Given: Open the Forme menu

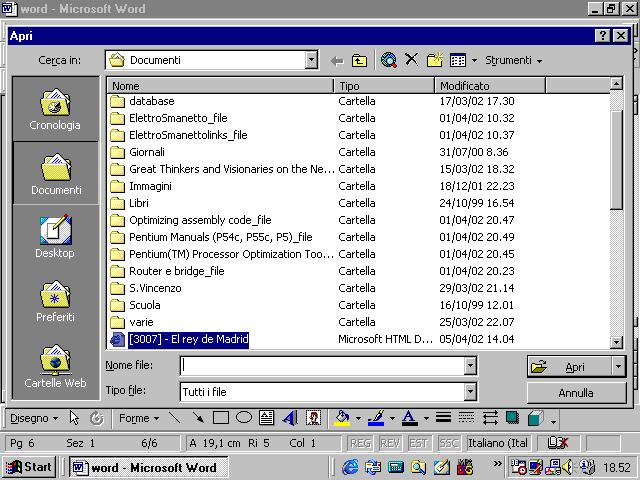Looking at the screenshot, I should (x=139, y=418).
